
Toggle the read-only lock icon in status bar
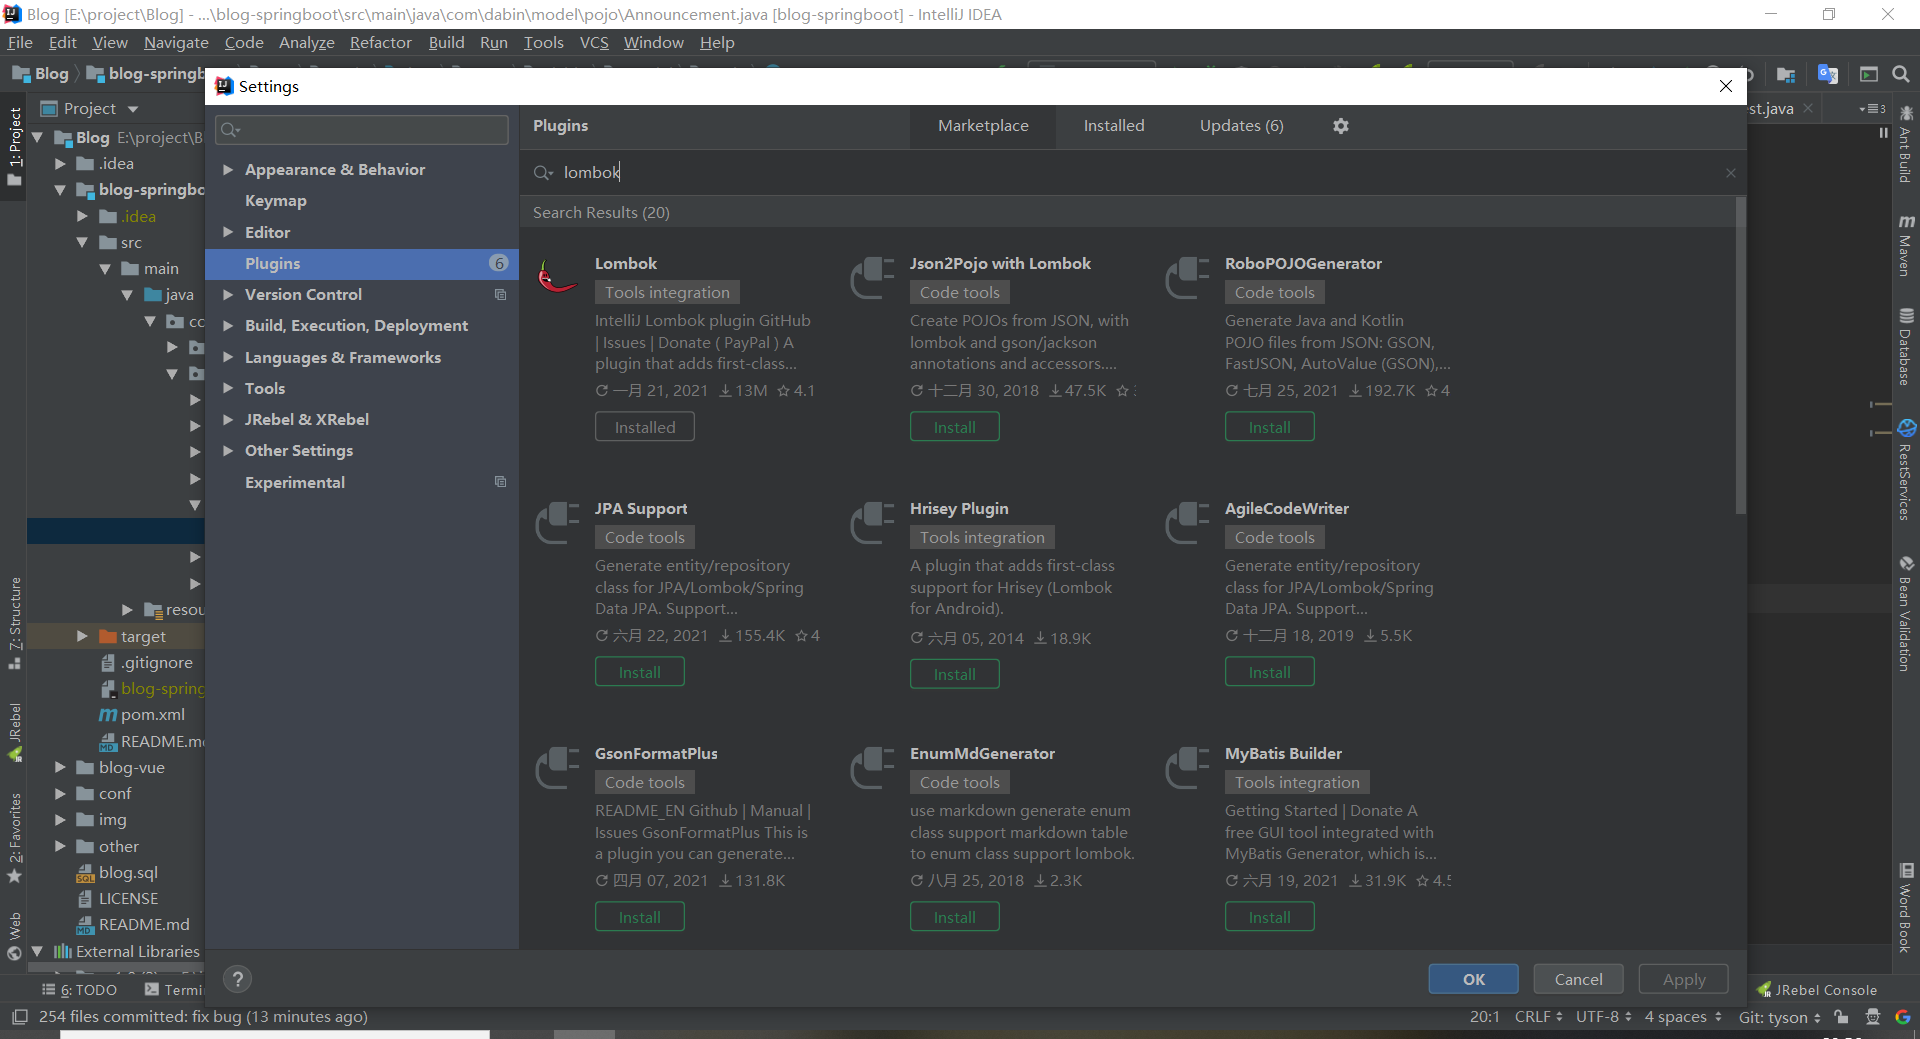(1841, 1017)
